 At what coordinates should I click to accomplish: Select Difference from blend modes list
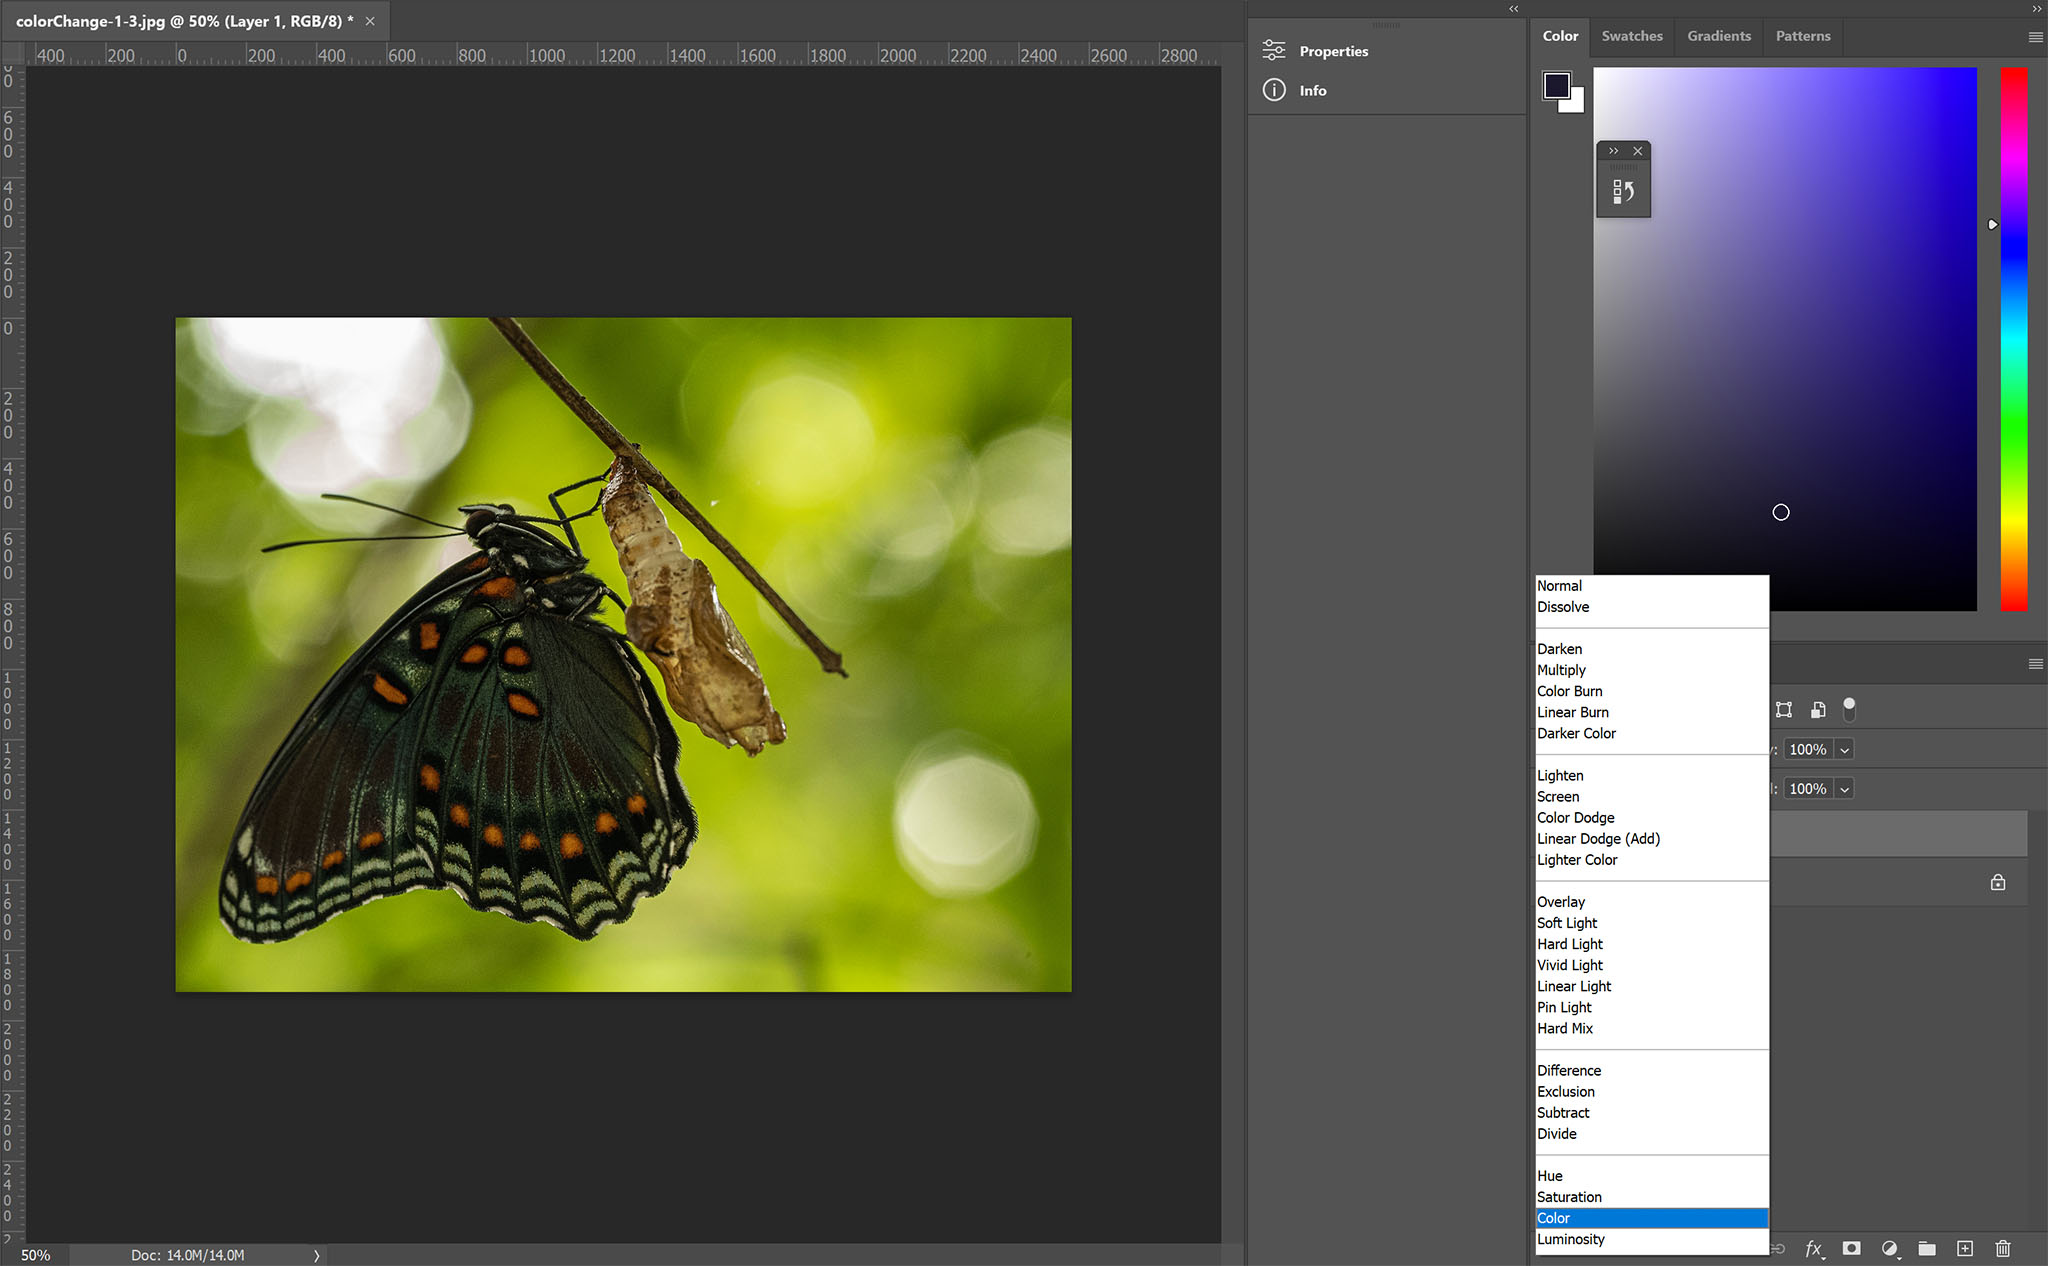(1568, 1070)
